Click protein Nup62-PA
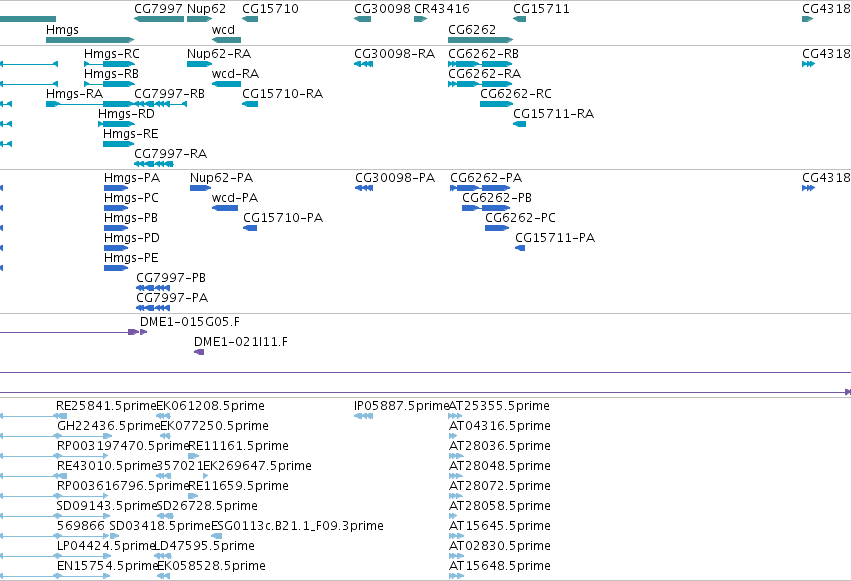Screen dimensions: 851x581 click(x=221, y=178)
